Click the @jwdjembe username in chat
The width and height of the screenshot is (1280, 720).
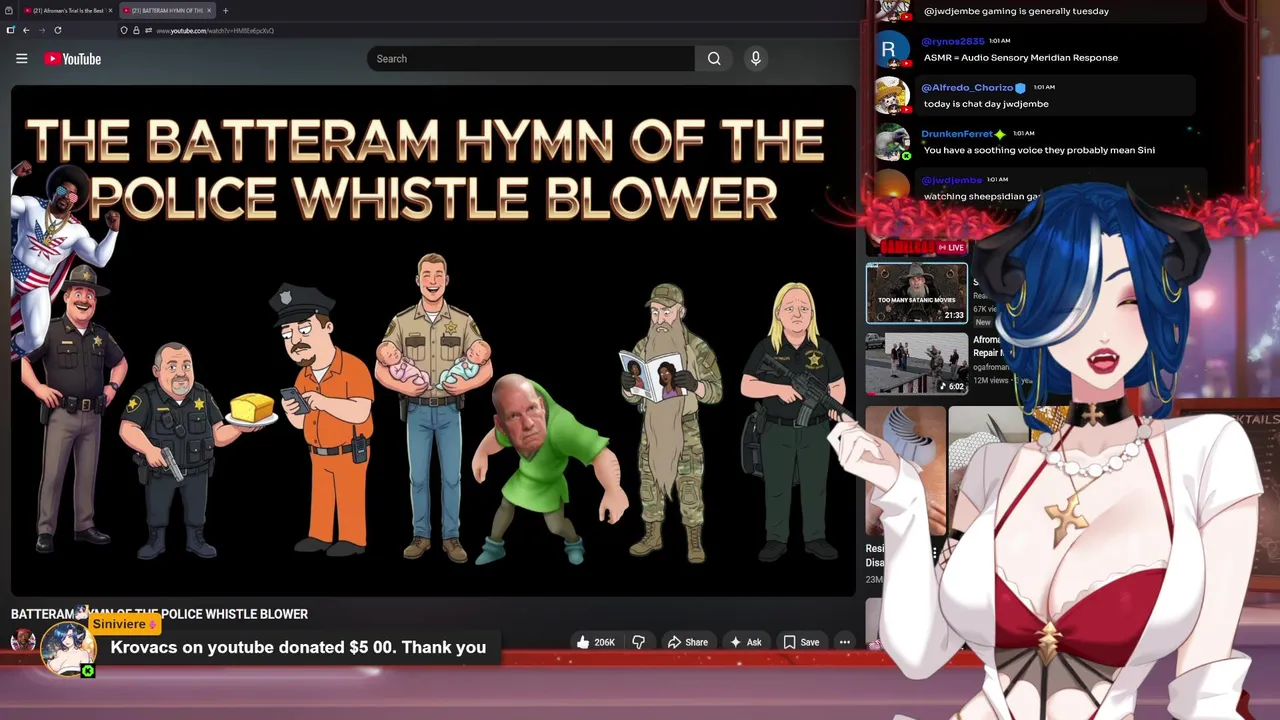coord(951,180)
